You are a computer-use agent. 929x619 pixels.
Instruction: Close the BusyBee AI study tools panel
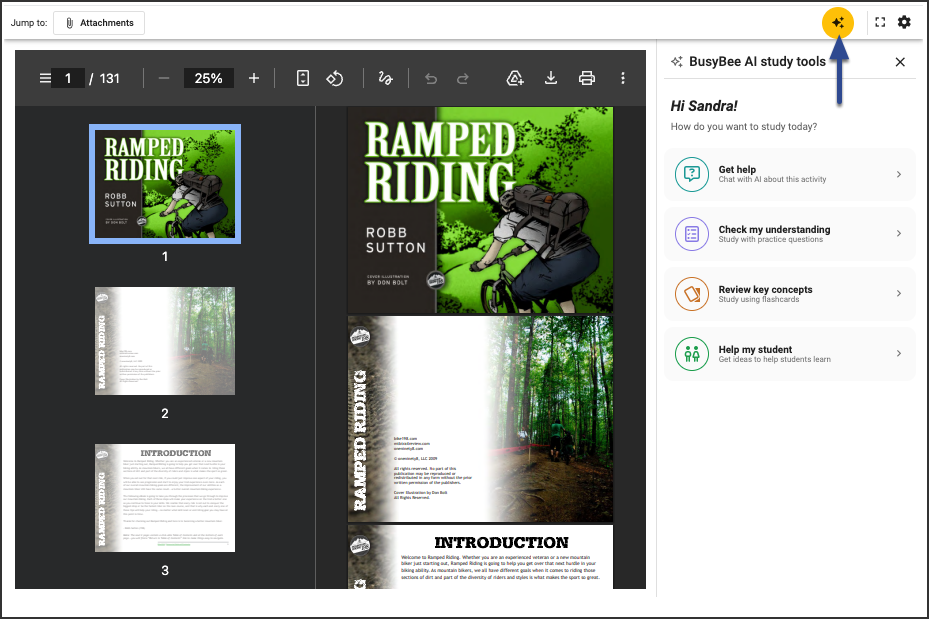click(900, 62)
